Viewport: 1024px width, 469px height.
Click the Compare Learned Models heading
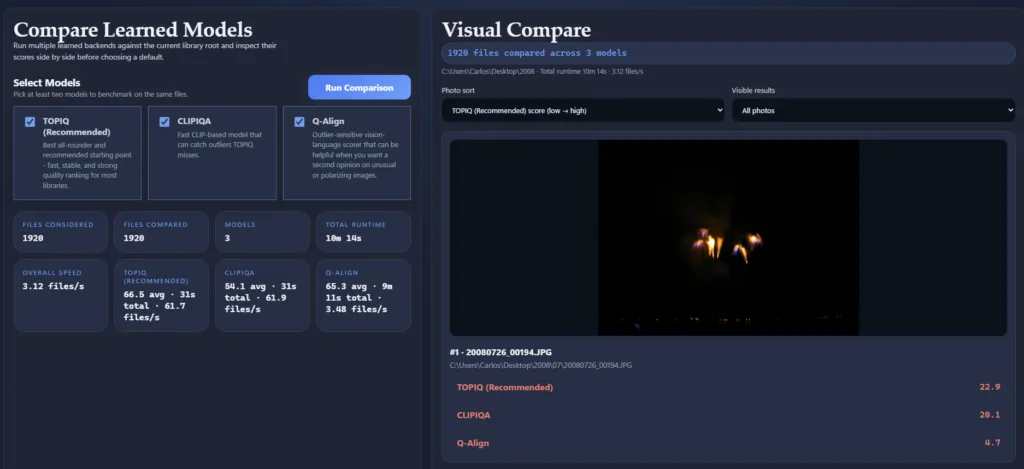133,29
